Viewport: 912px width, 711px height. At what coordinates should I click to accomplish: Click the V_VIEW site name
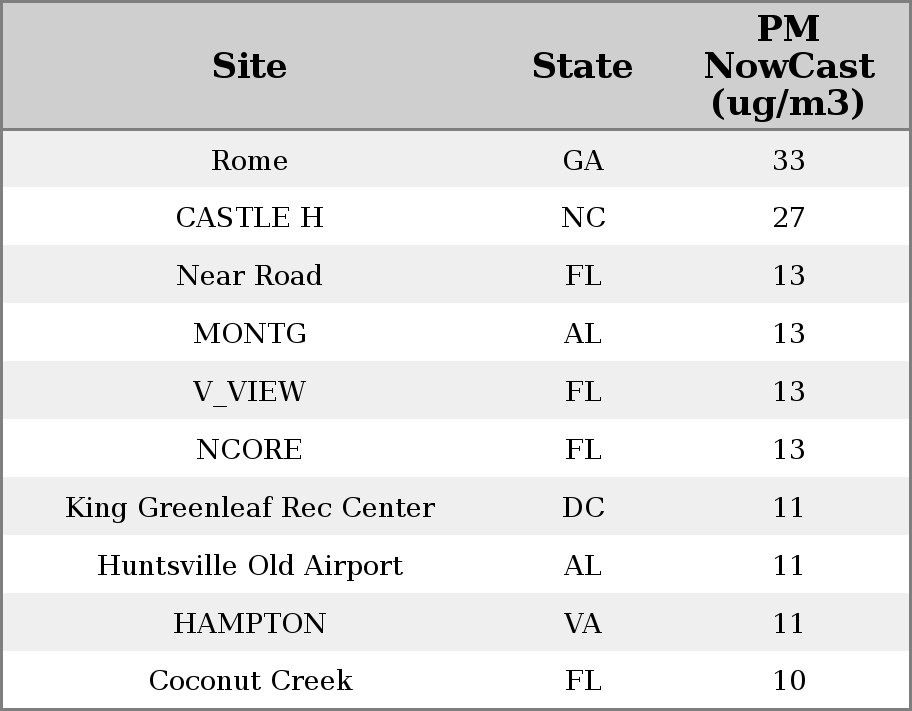point(249,391)
